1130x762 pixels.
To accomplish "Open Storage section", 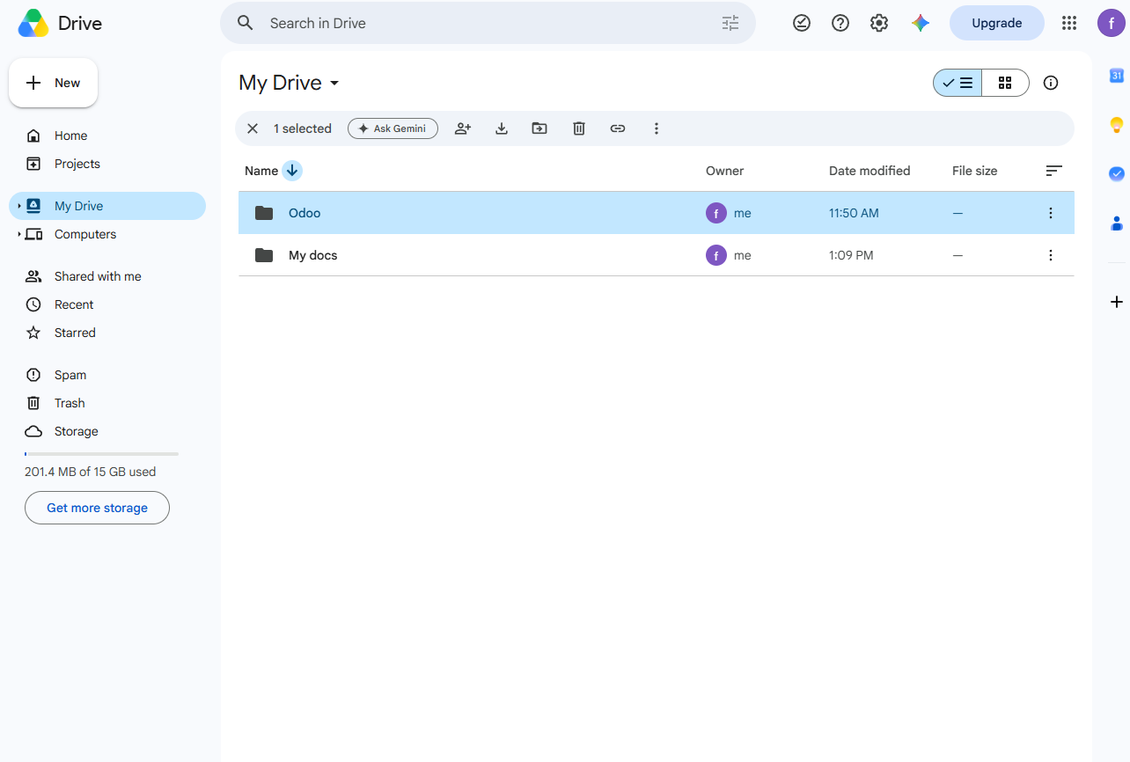I will (x=76, y=431).
